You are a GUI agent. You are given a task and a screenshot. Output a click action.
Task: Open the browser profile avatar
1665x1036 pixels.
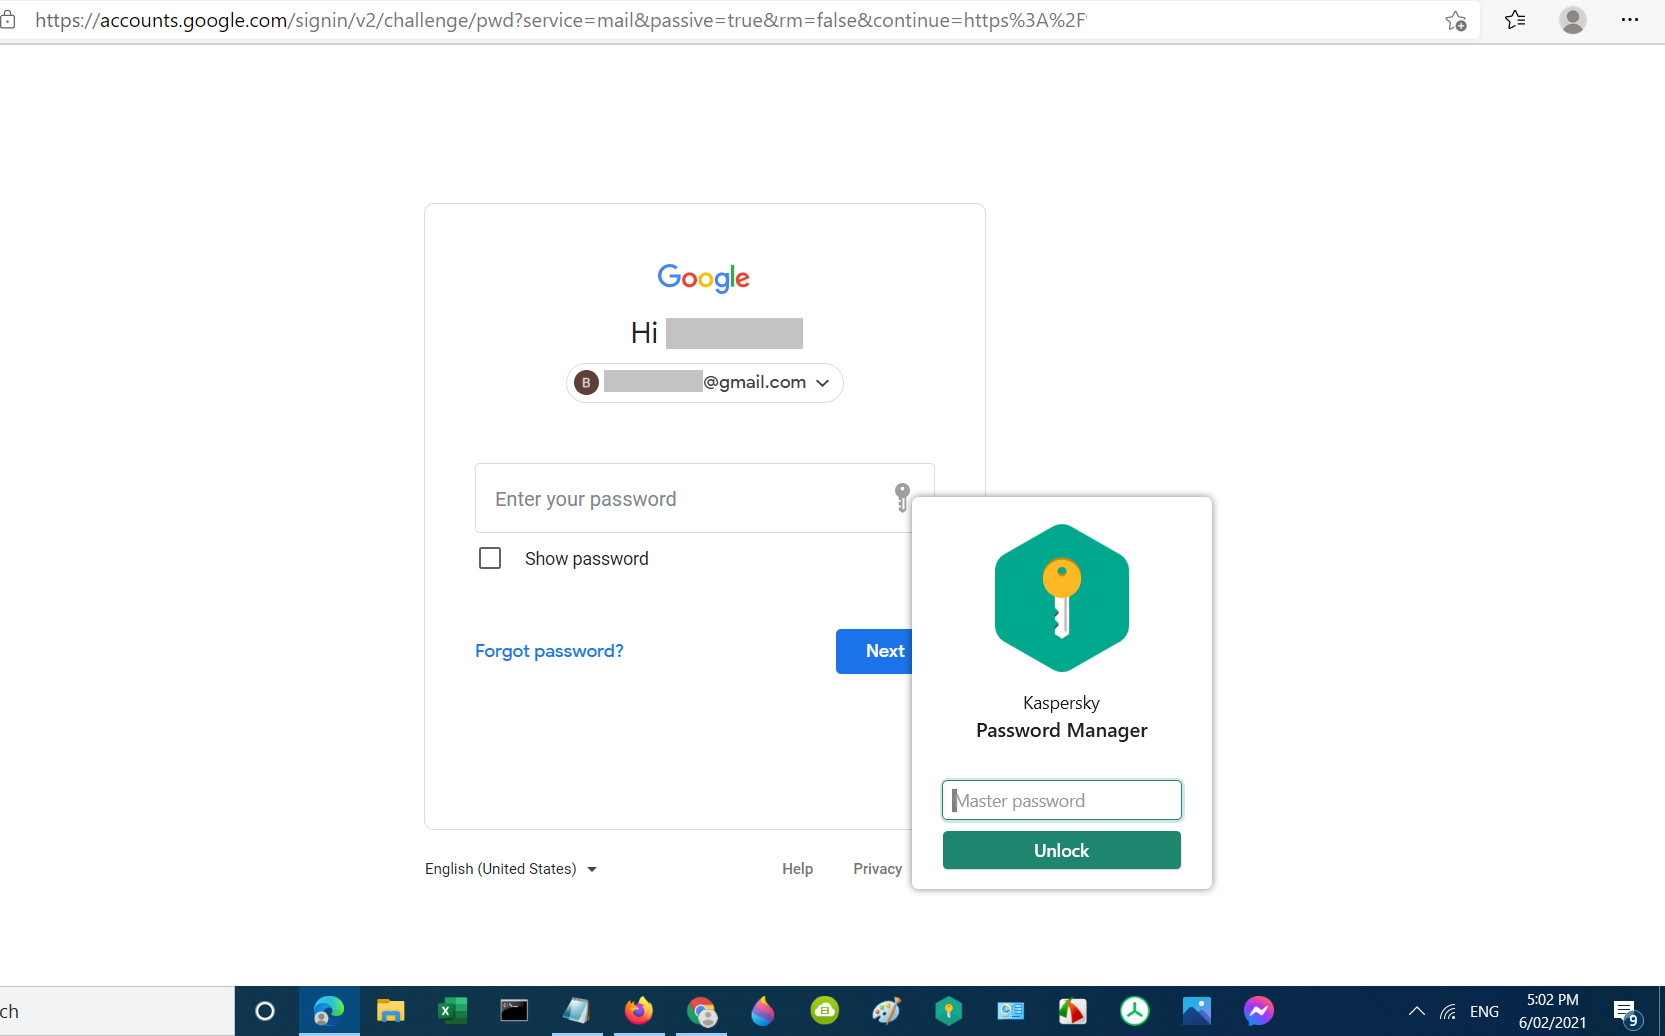pyautogui.click(x=1573, y=20)
